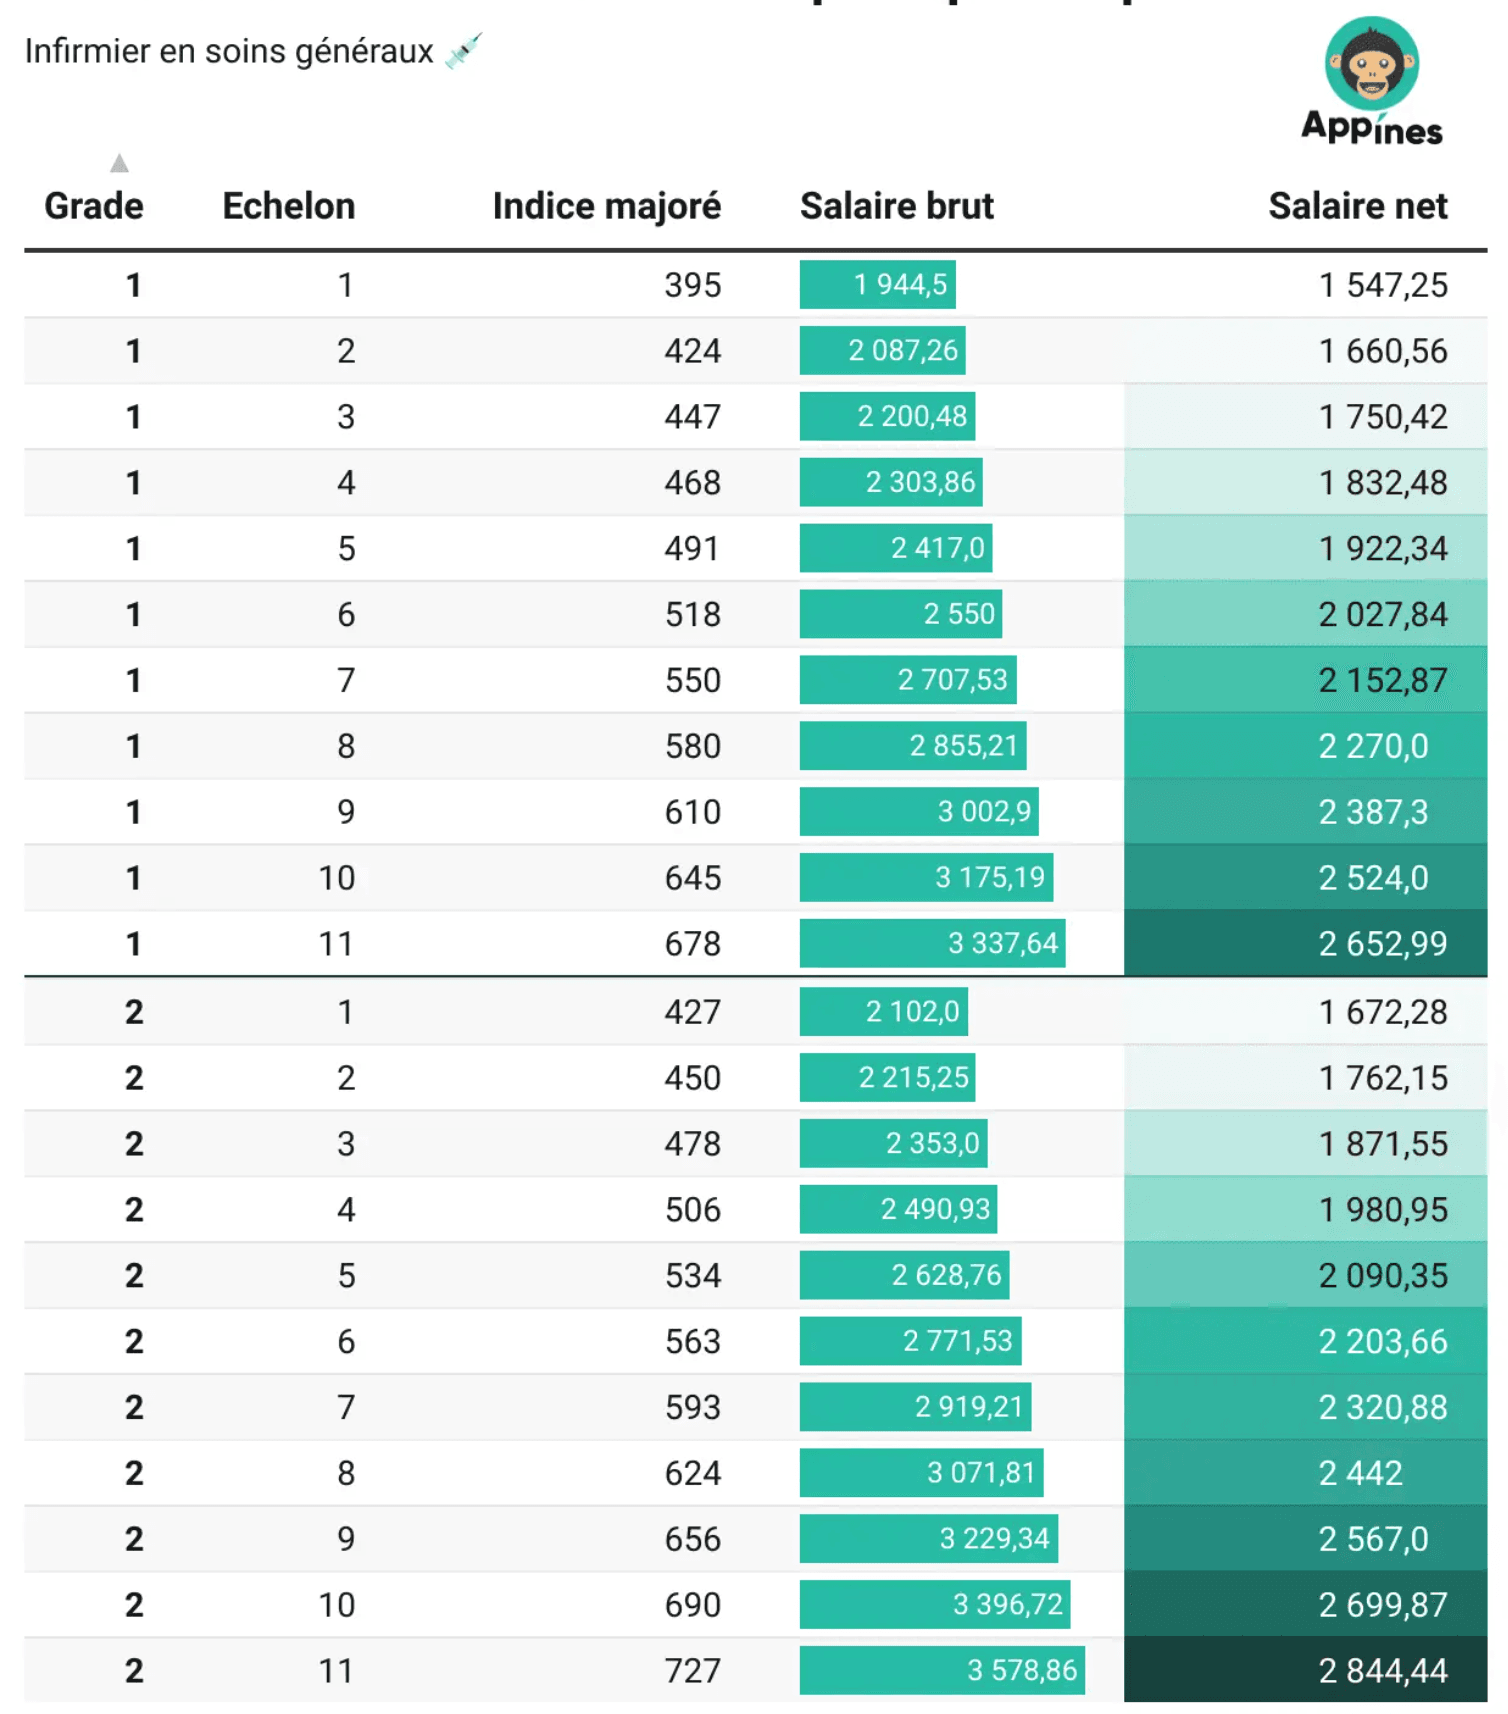Select the 2 550 gross salary bar

[901, 614]
